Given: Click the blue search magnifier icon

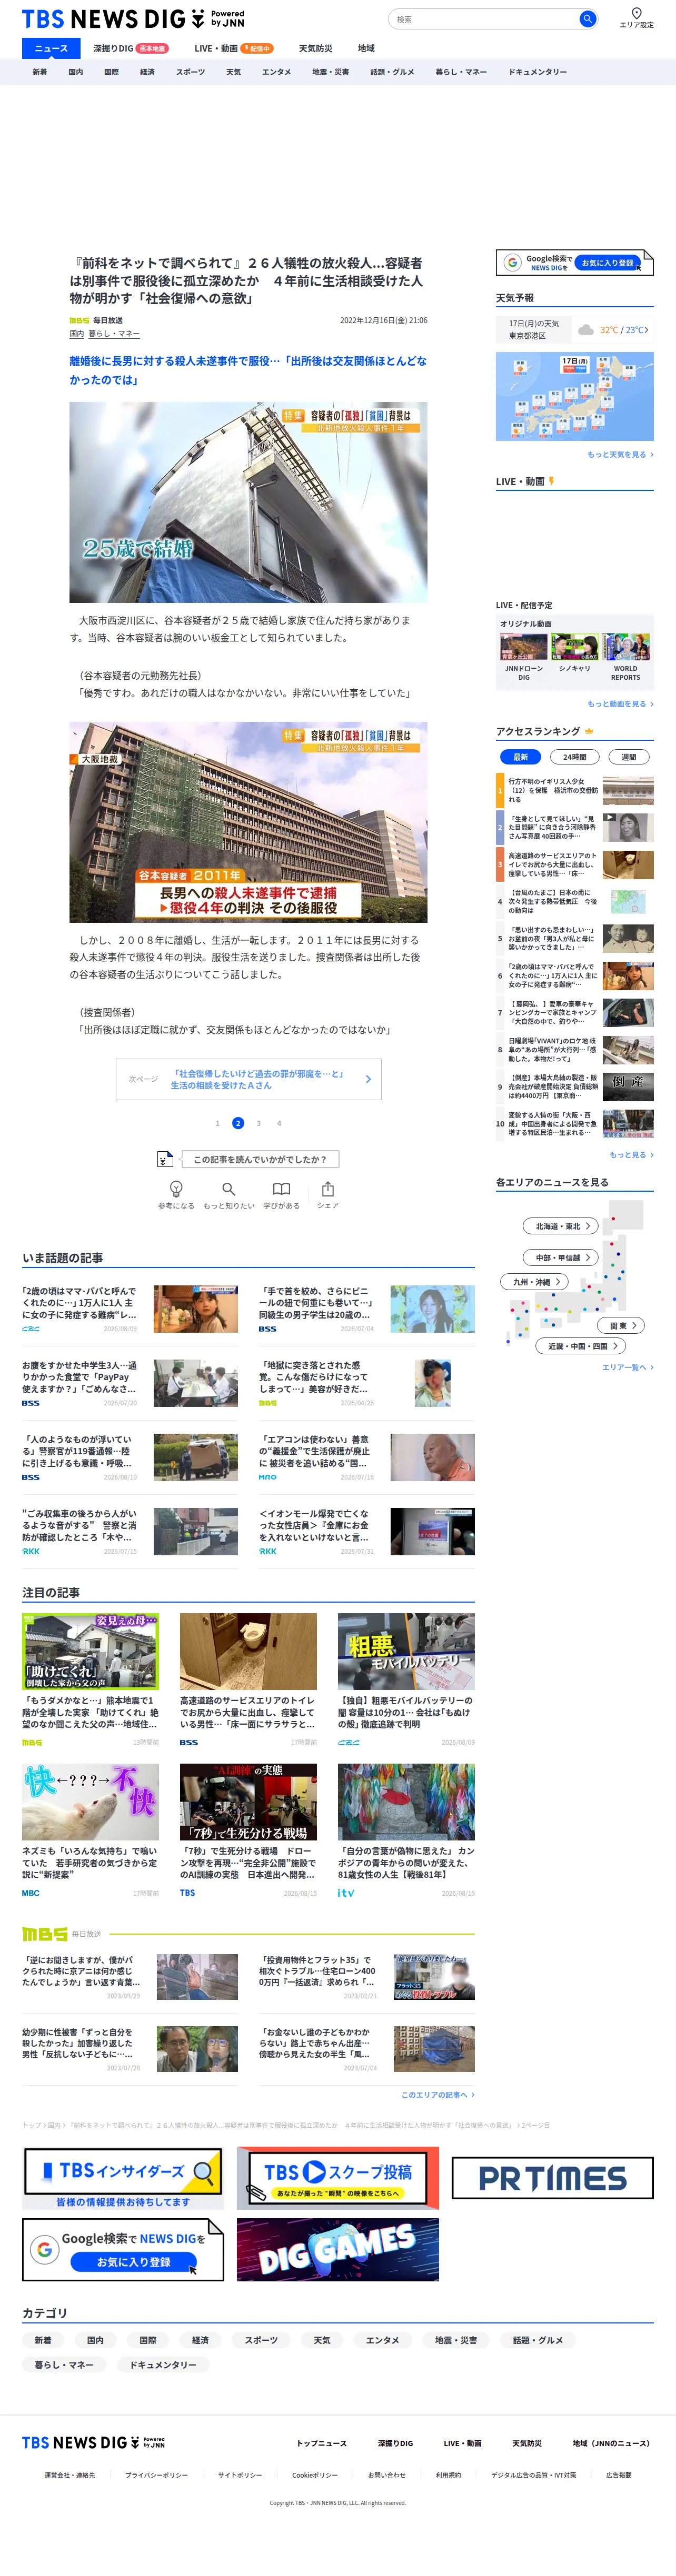Looking at the screenshot, I should pos(587,19).
